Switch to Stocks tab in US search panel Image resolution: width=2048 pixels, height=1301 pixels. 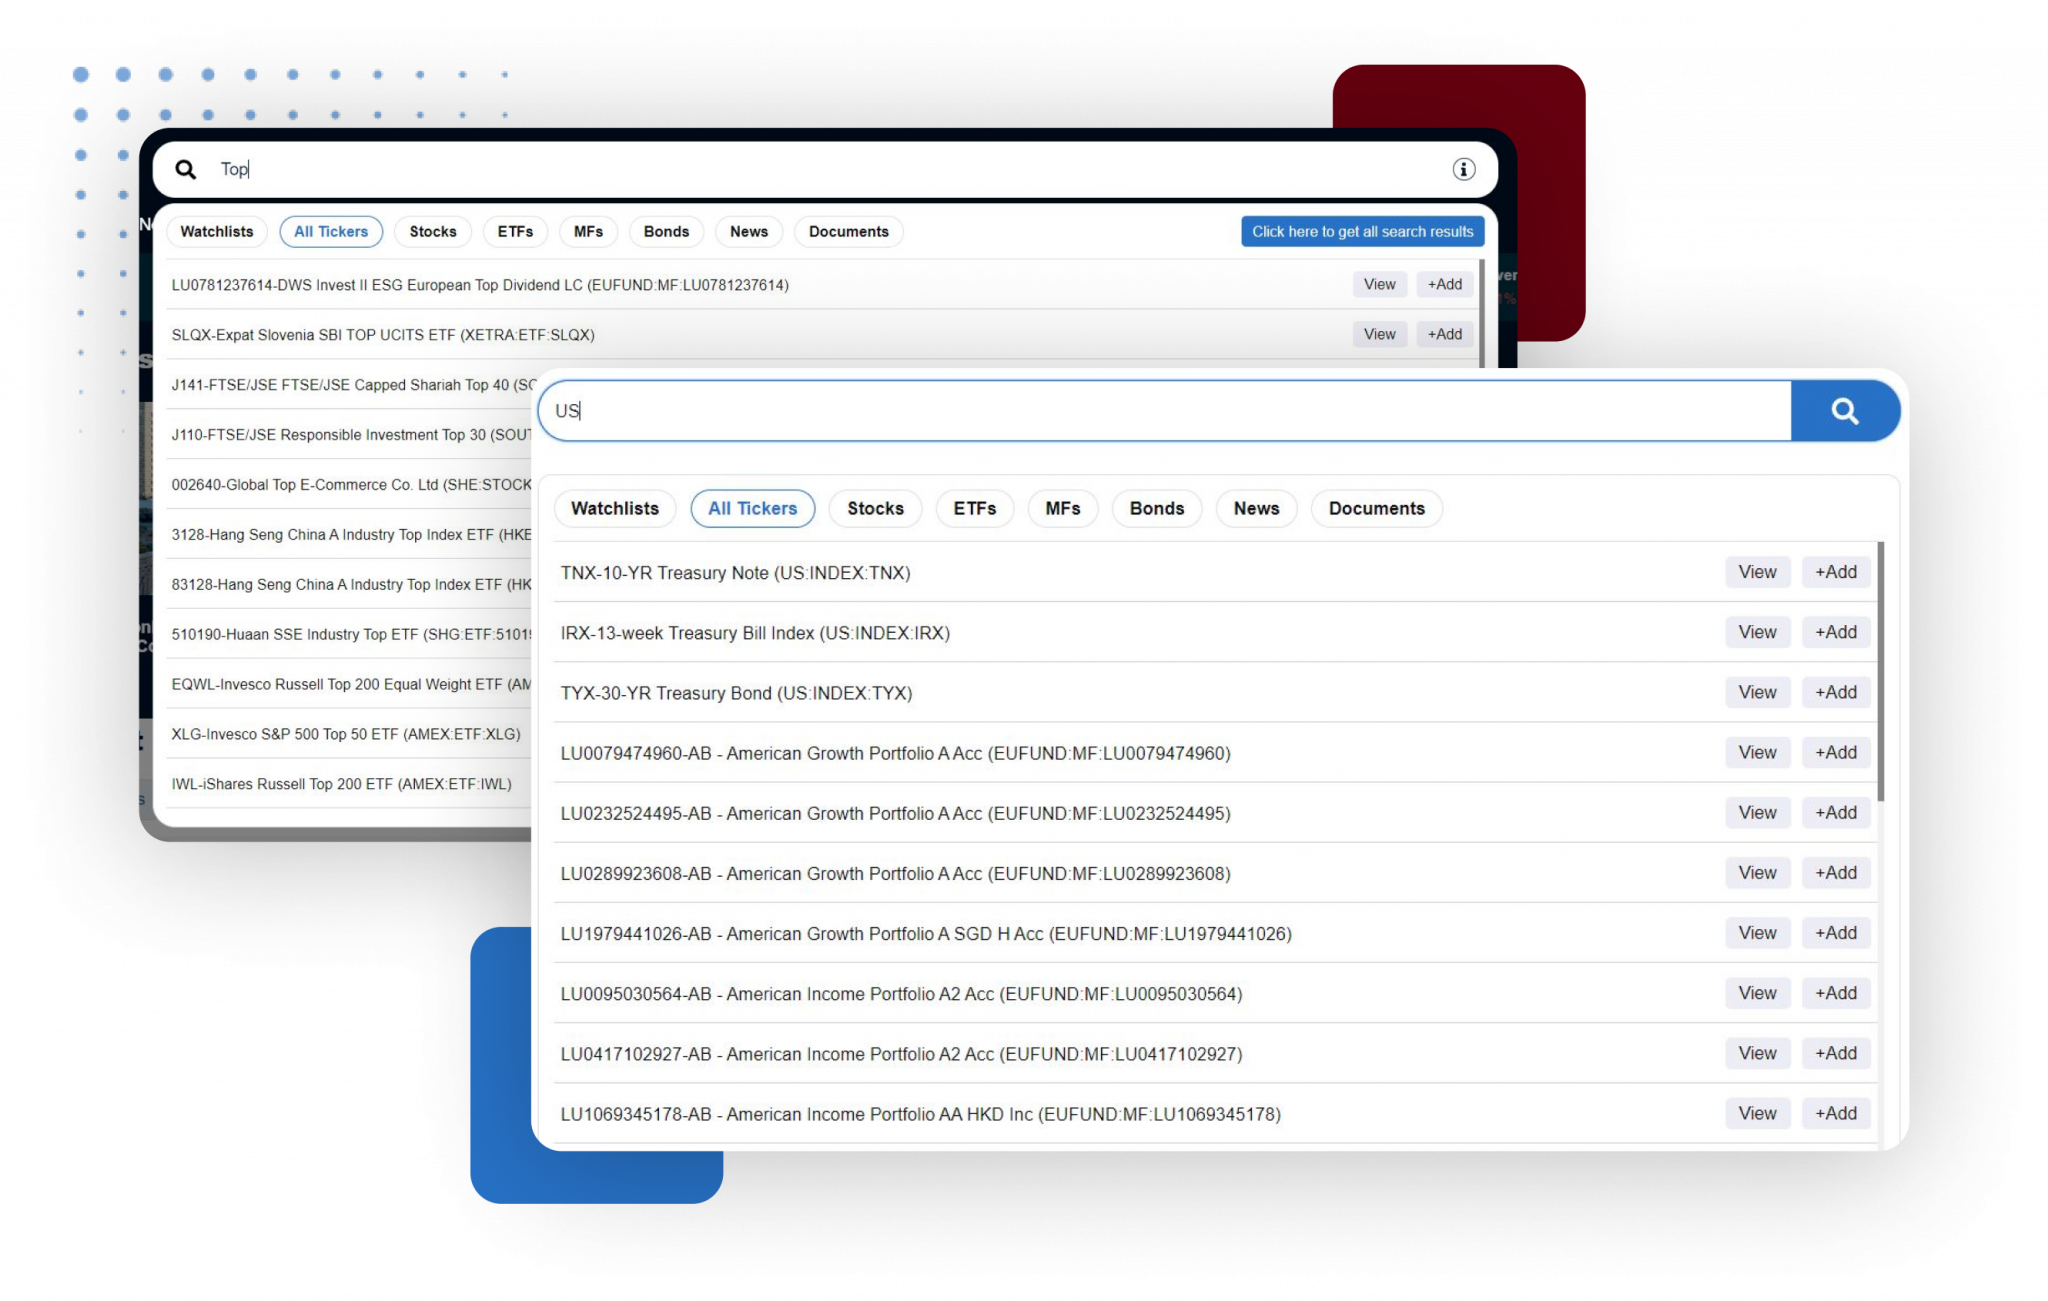tap(875, 508)
